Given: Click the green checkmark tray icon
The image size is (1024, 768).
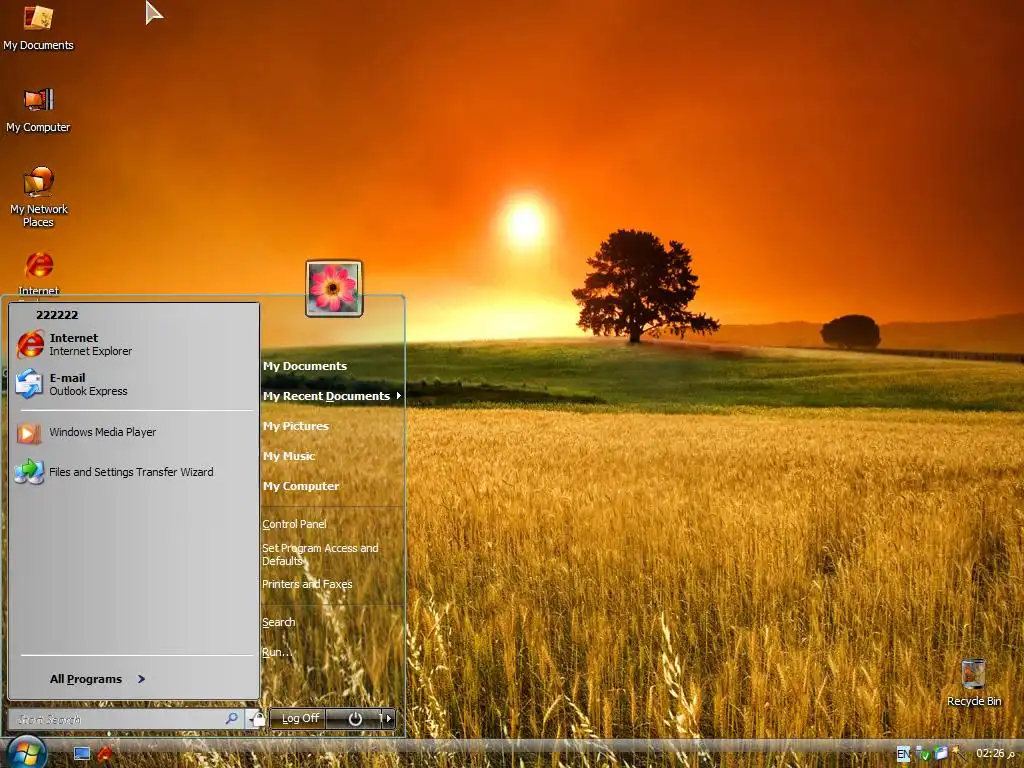Looking at the screenshot, I should click(923, 754).
